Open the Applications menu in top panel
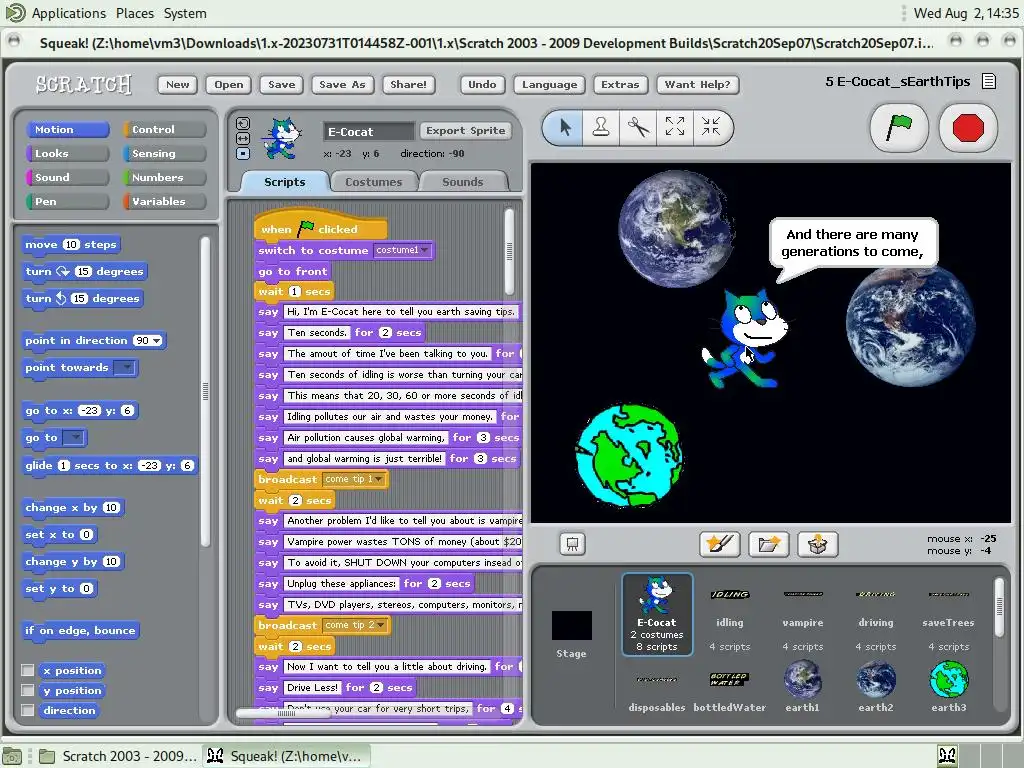Viewport: 1024px width, 768px height. click(x=69, y=13)
